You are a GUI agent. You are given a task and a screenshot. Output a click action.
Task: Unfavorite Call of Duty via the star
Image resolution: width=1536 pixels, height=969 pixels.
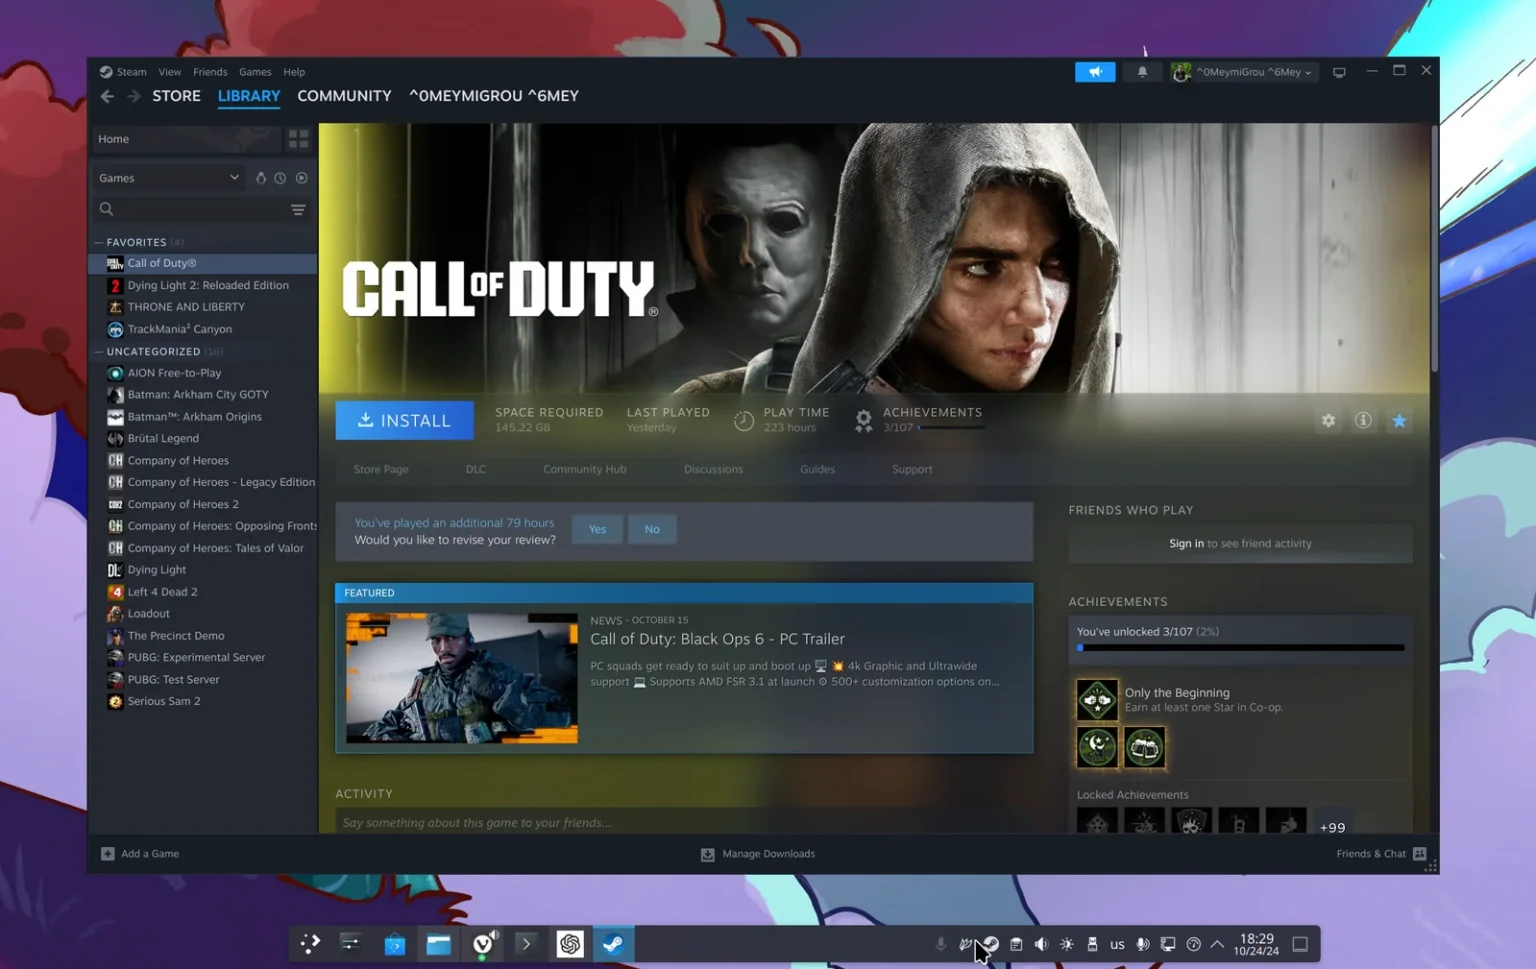(x=1399, y=420)
